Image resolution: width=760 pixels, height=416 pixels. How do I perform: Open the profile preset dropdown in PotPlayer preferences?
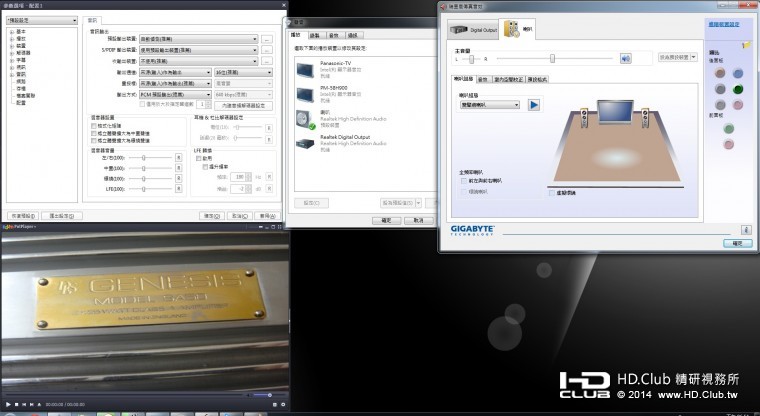[x=42, y=20]
